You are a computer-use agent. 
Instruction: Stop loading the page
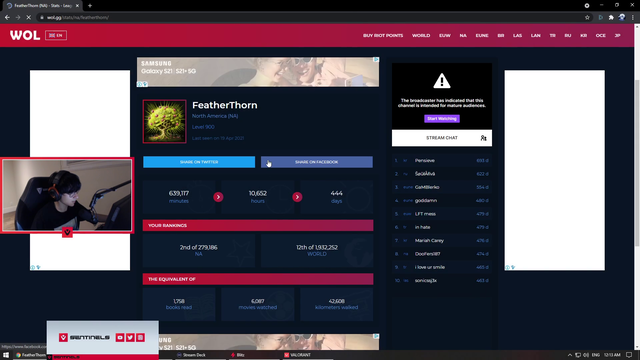click(x=28, y=18)
